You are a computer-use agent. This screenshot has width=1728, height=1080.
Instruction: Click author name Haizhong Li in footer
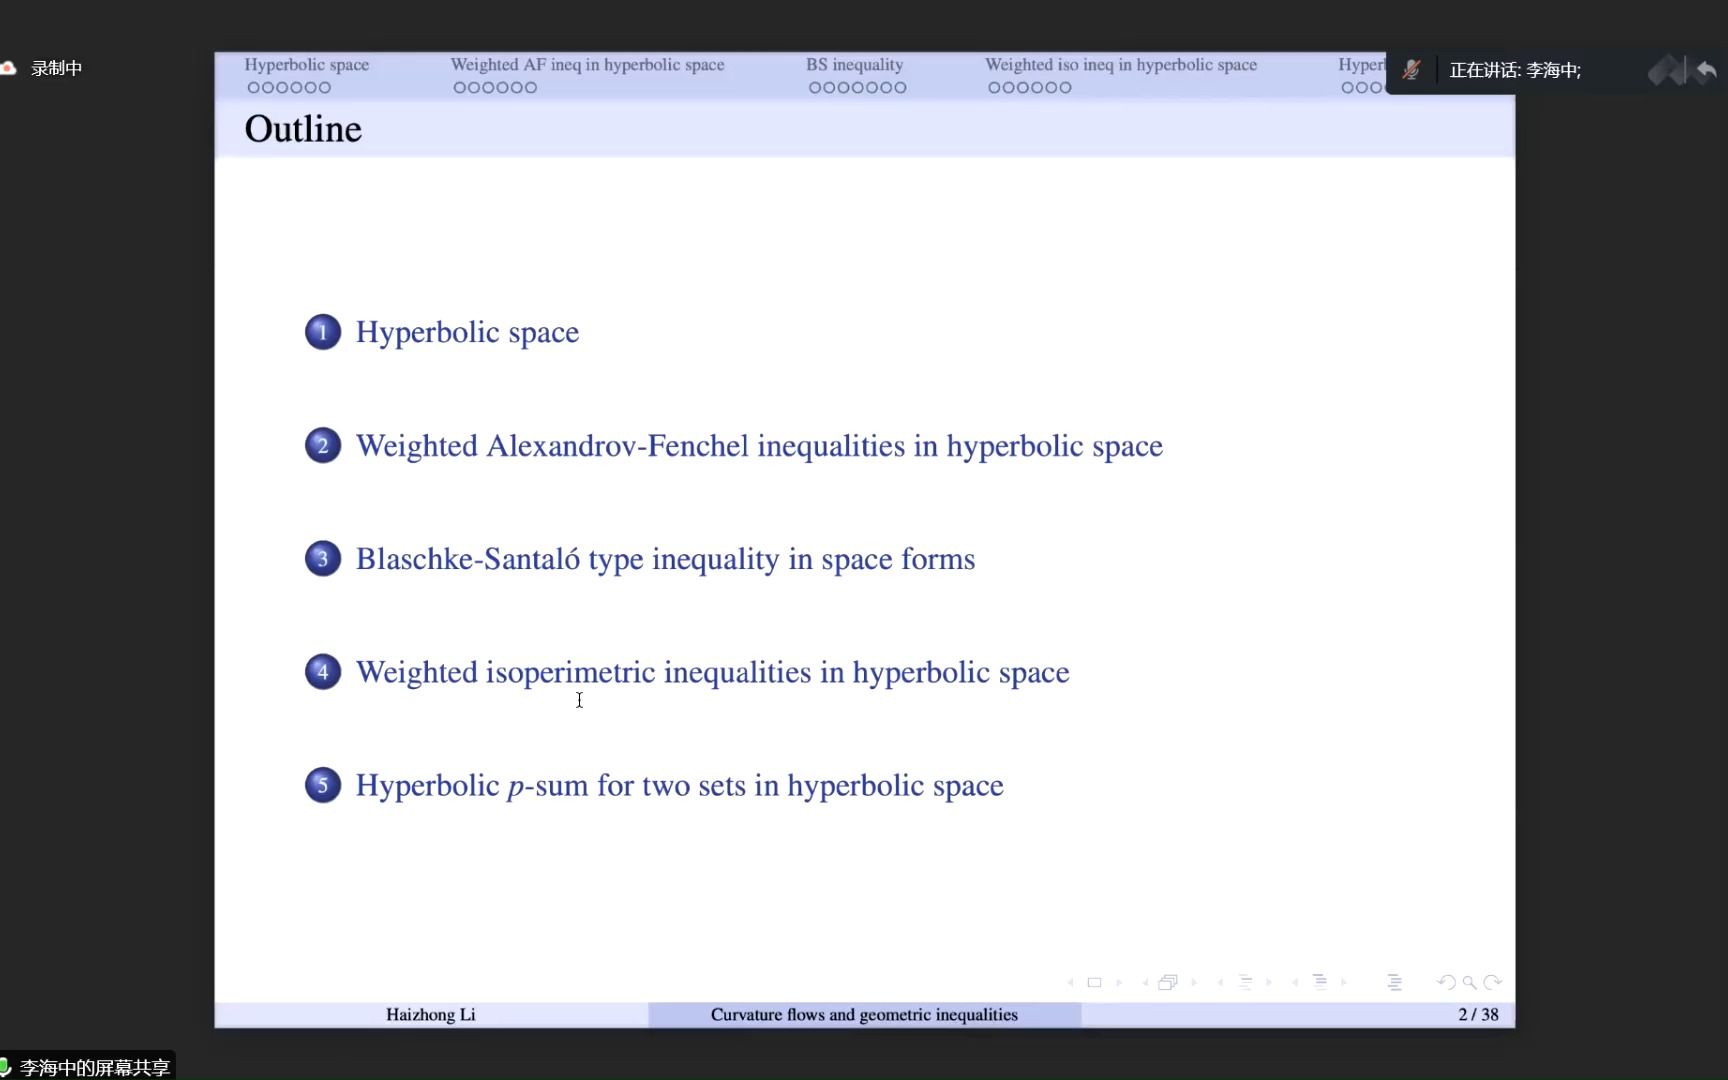pos(431,1014)
